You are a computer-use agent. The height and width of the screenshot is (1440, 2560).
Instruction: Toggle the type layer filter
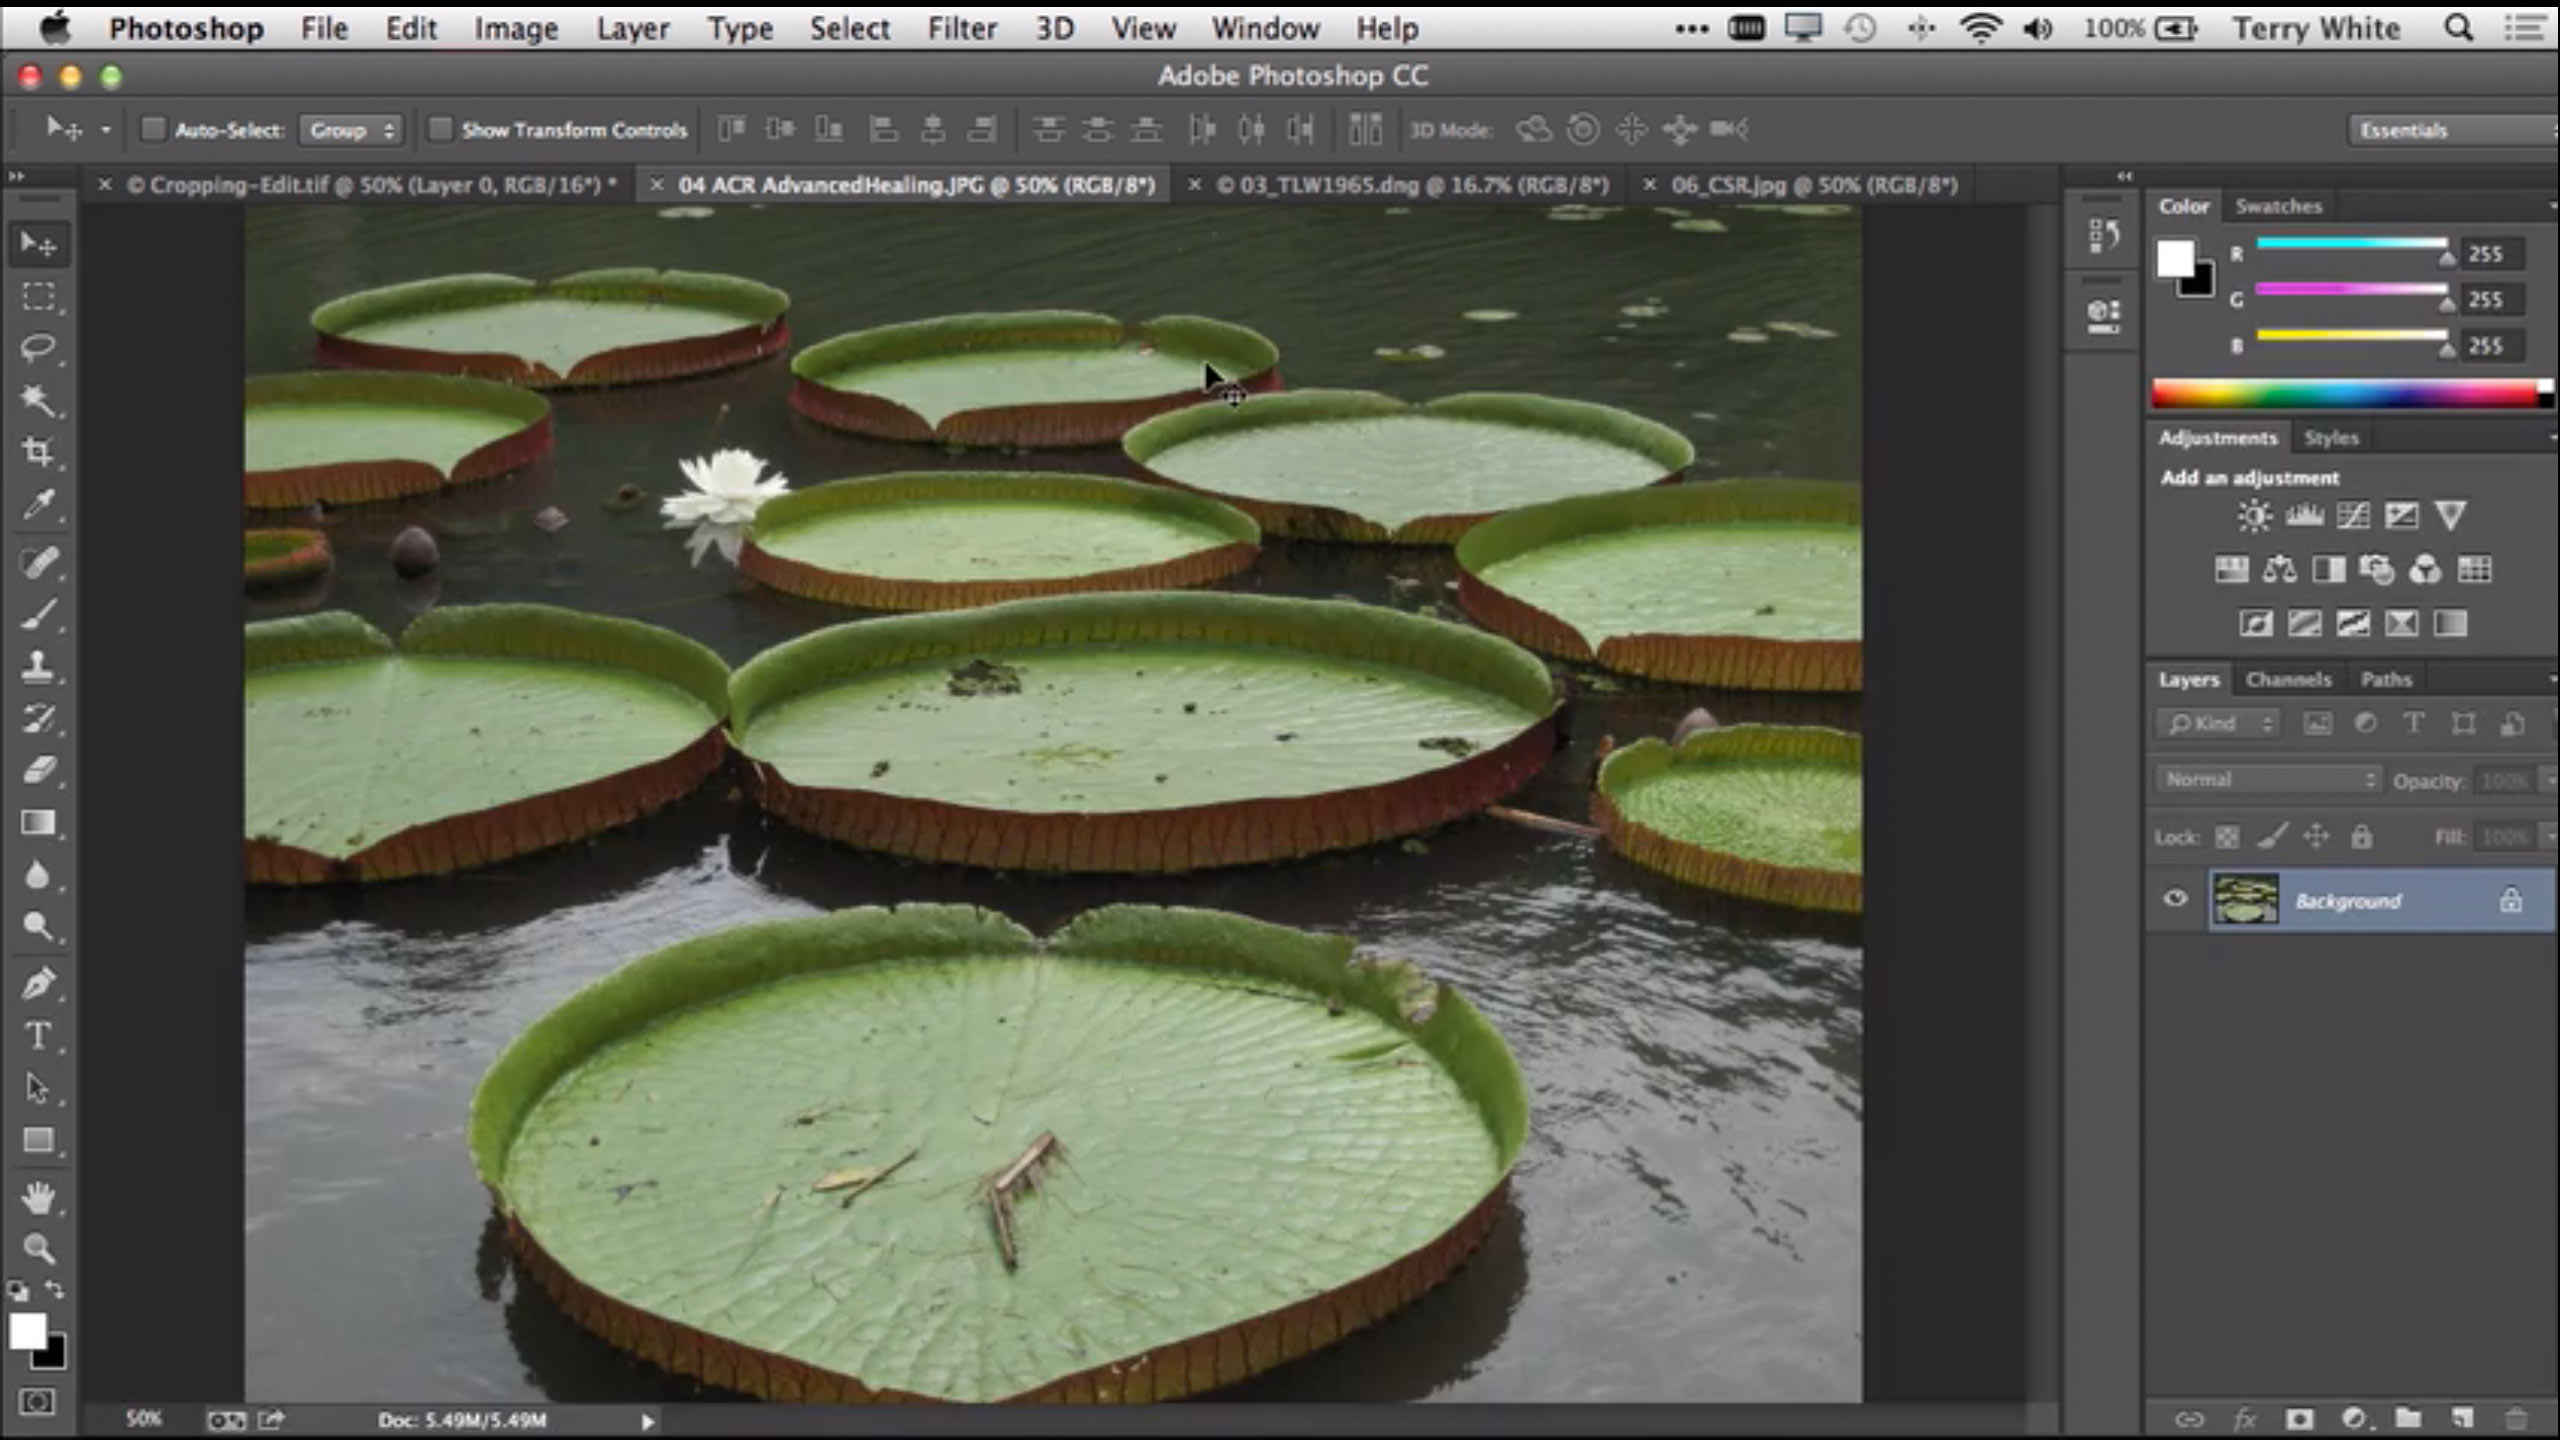(2414, 724)
